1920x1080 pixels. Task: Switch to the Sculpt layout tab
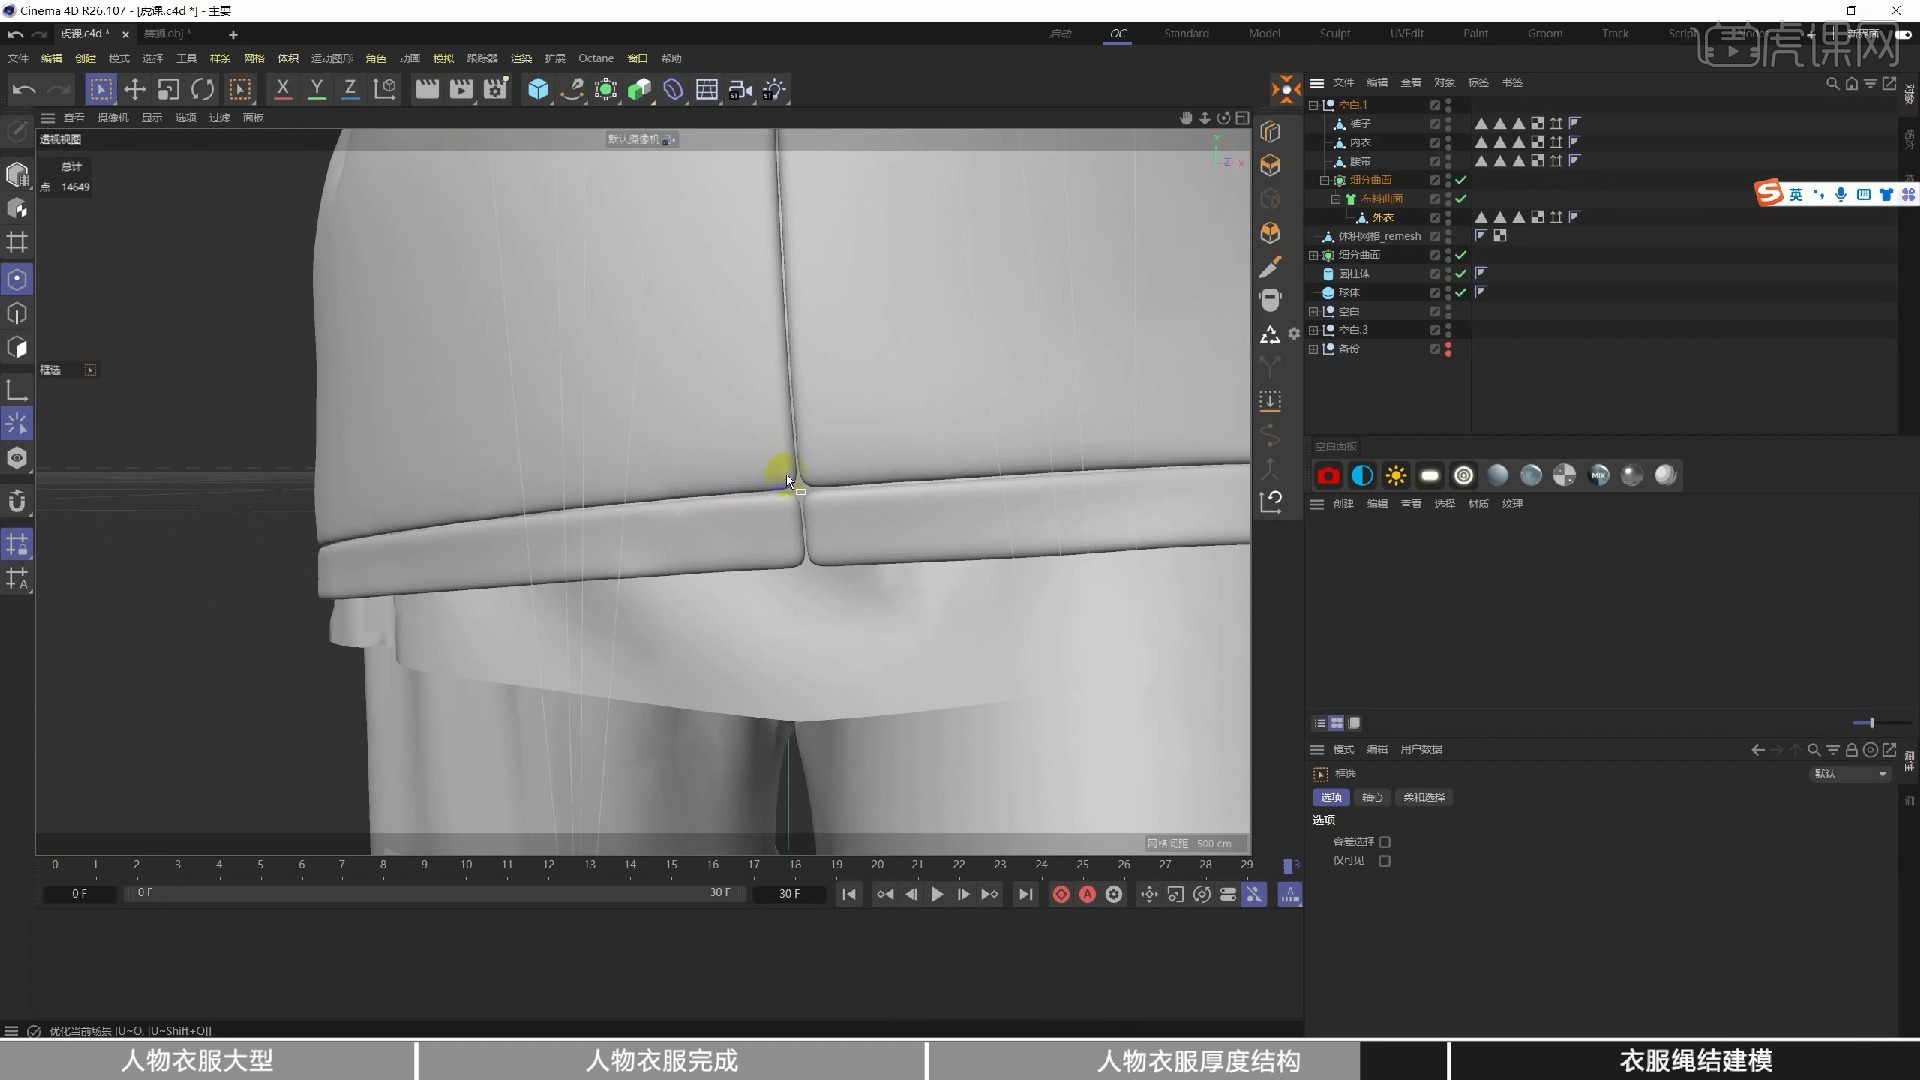(1334, 34)
